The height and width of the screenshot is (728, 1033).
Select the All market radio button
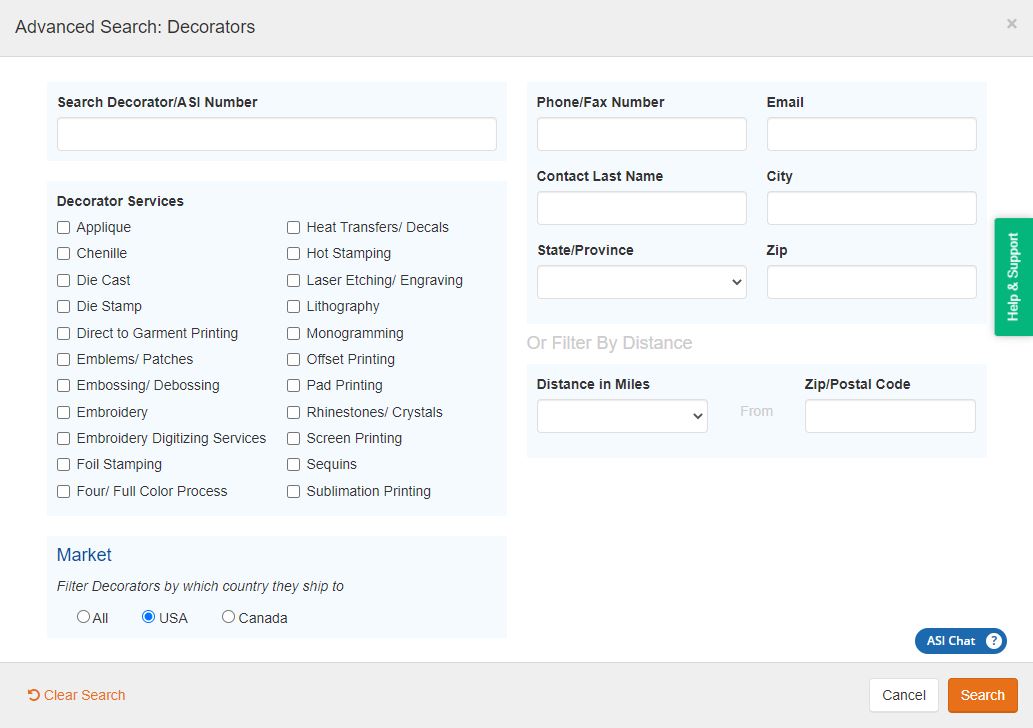click(83, 617)
